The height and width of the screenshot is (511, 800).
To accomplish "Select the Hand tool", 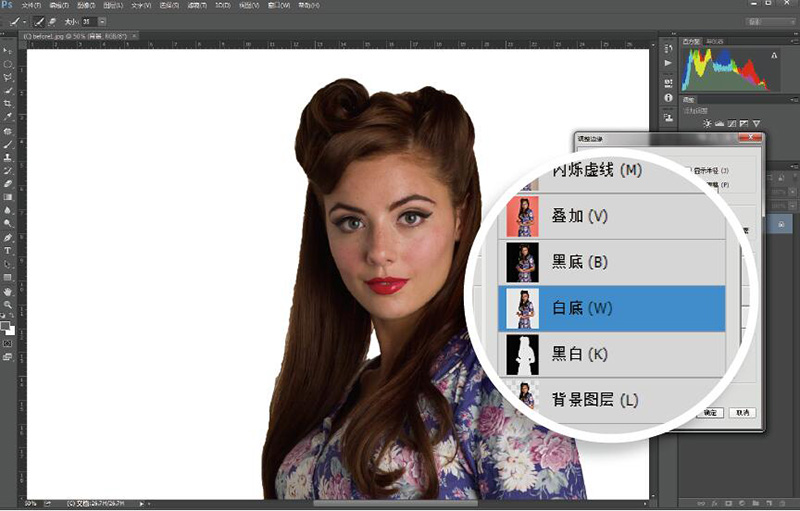I will point(7,290).
